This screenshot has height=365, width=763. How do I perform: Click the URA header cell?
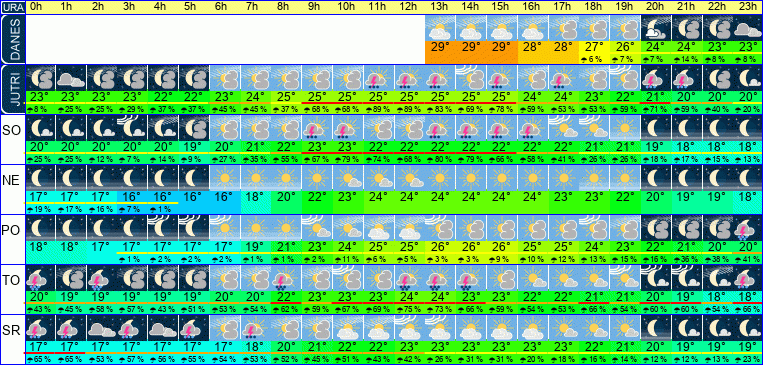tap(12, 7)
